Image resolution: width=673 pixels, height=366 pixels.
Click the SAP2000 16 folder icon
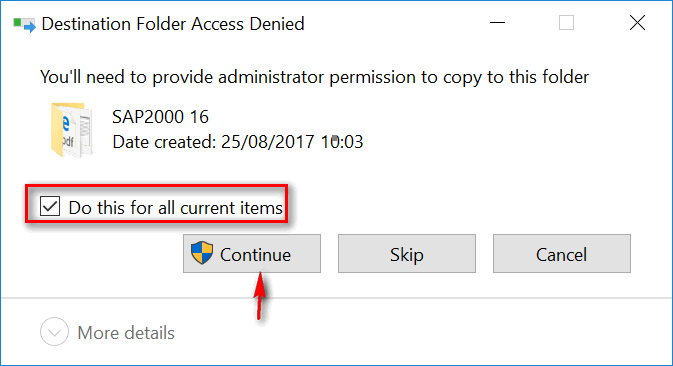coord(72,130)
